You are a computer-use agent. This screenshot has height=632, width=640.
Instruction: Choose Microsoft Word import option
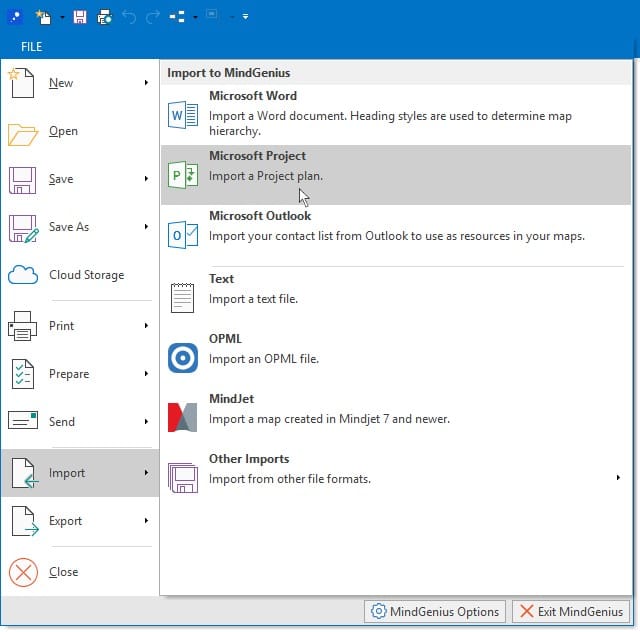click(x=396, y=115)
